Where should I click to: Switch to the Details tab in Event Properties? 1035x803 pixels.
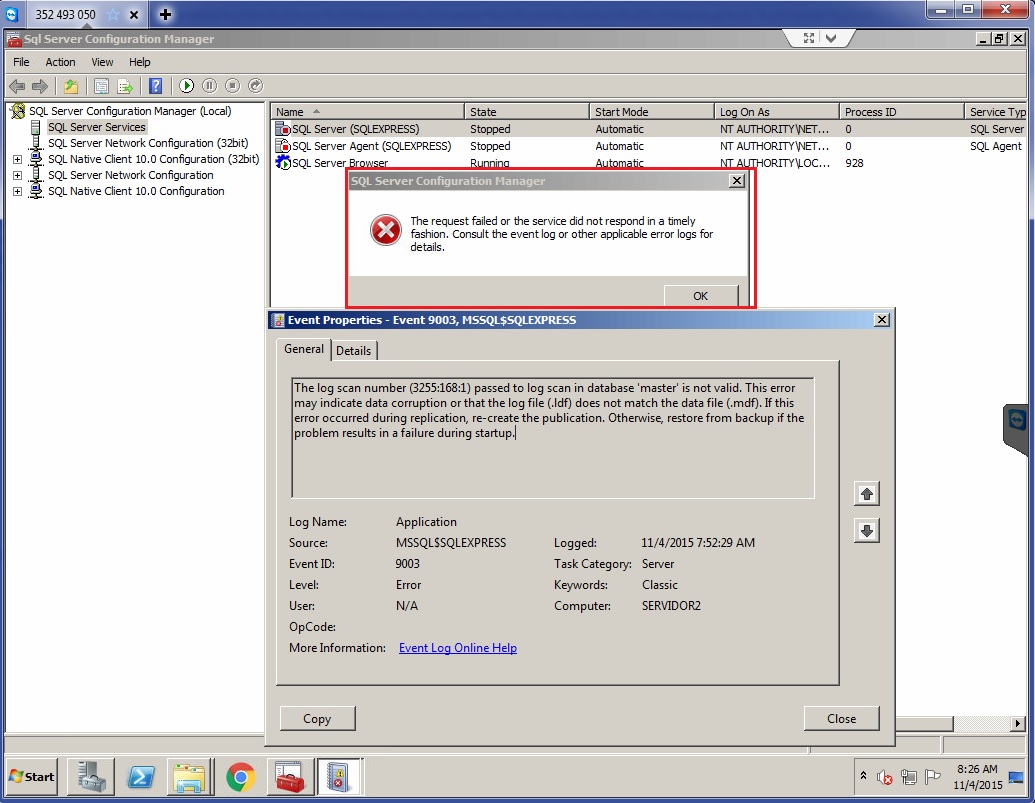[x=353, y=351]
